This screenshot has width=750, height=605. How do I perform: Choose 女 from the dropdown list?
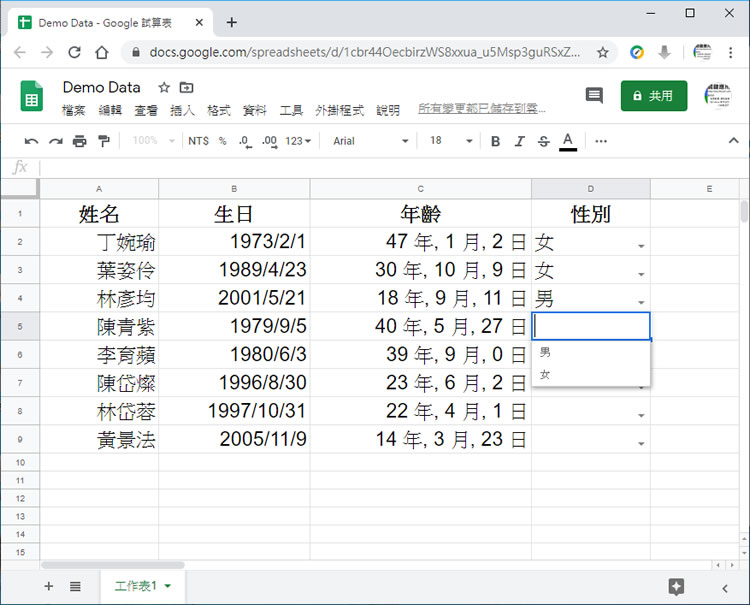pyautogui.click(x=545, y=374)
